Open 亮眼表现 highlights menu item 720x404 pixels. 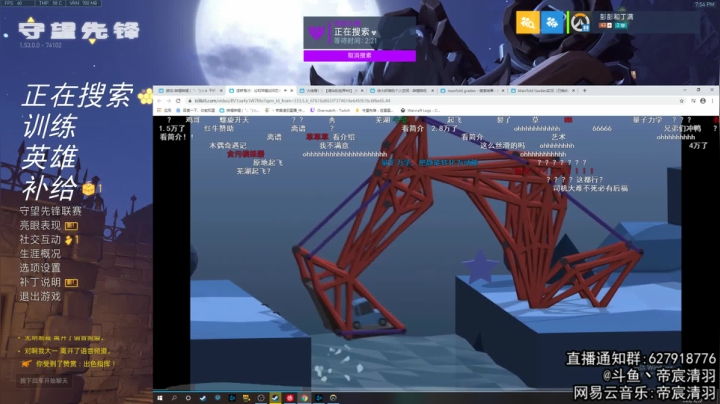click(40, 225)
